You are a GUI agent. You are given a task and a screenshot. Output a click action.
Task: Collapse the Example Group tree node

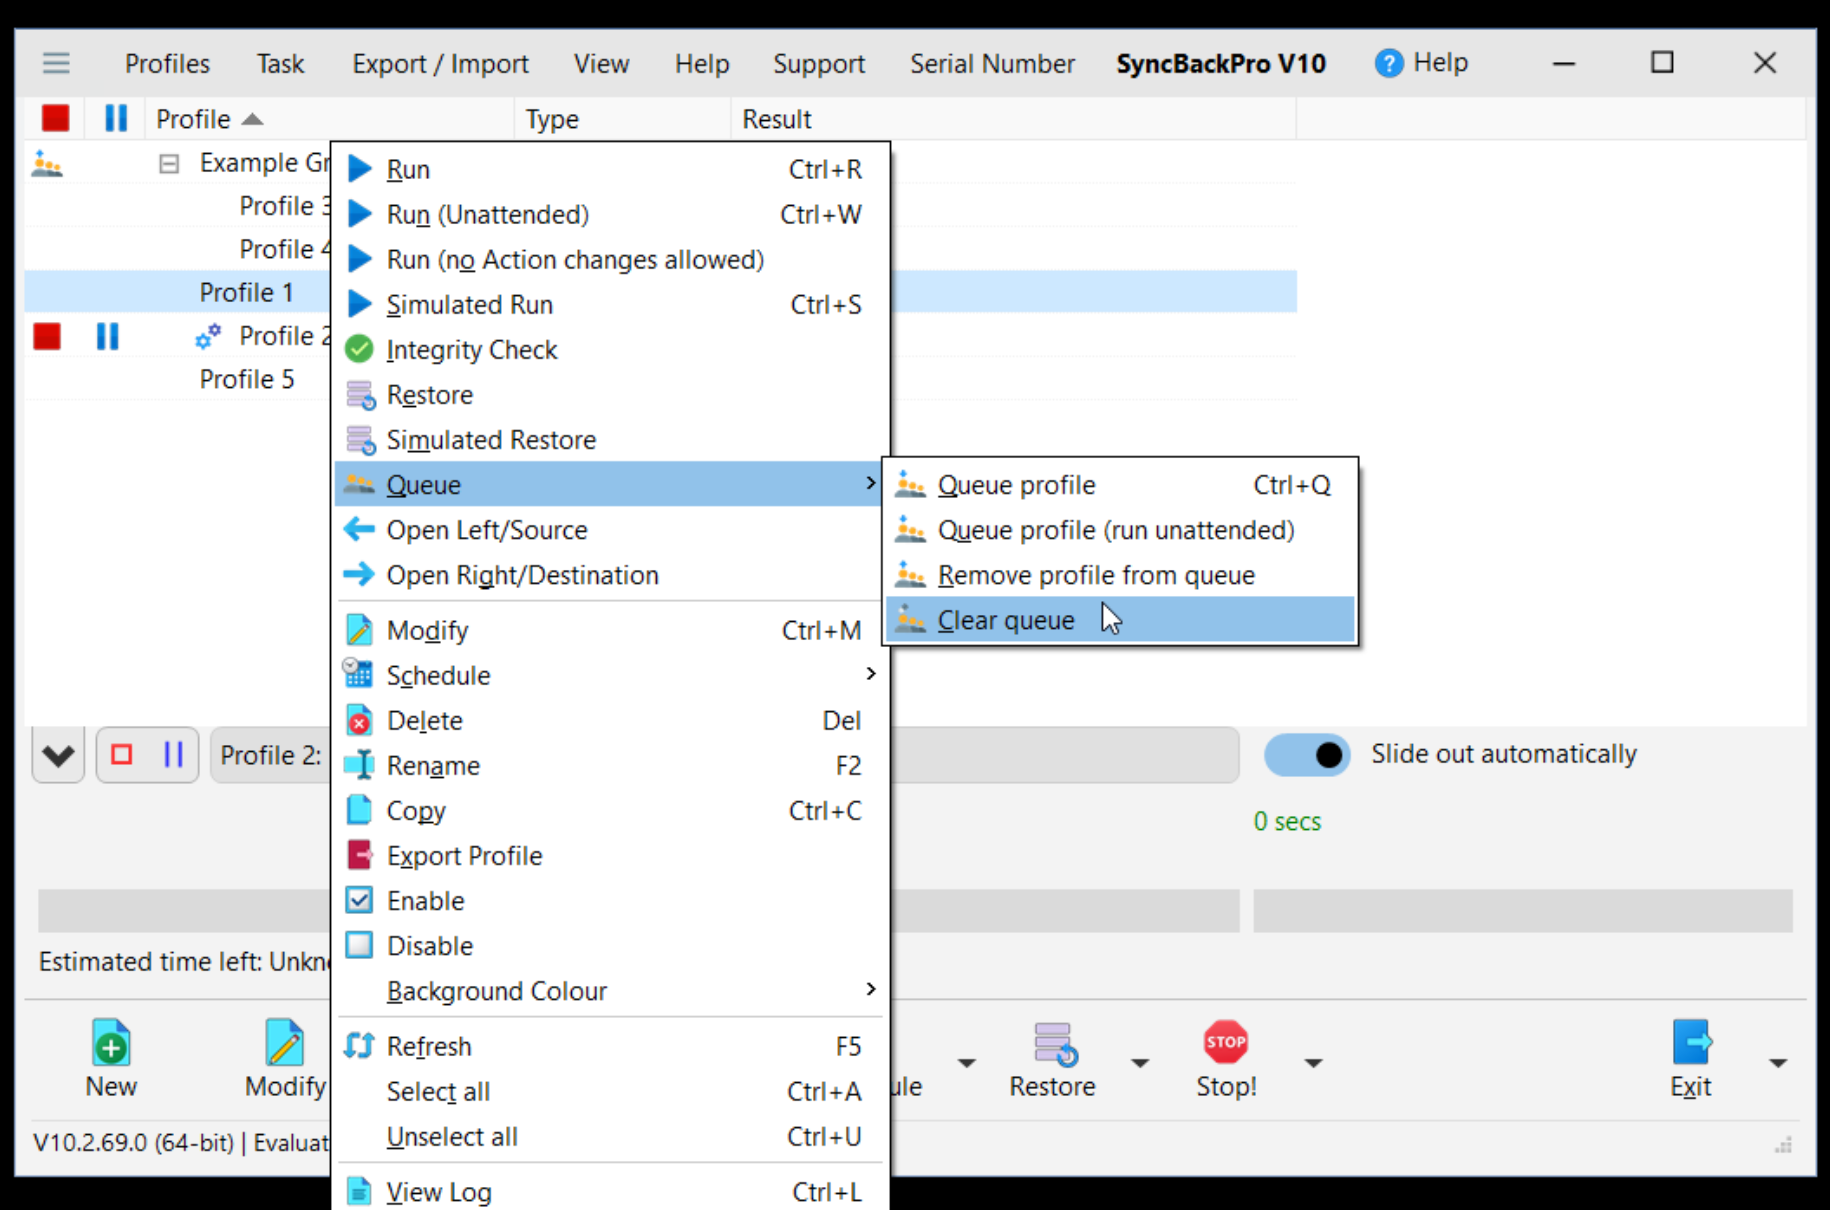[169, 164]
